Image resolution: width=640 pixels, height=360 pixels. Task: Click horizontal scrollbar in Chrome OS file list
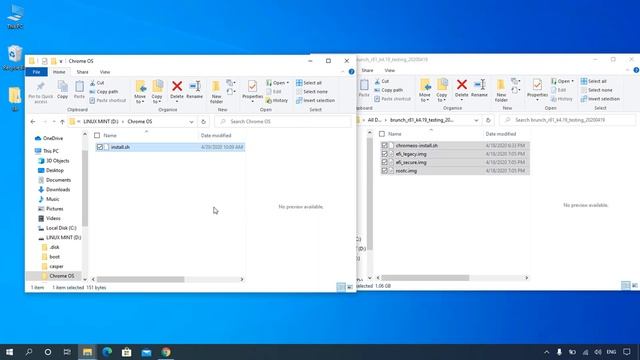140,279
